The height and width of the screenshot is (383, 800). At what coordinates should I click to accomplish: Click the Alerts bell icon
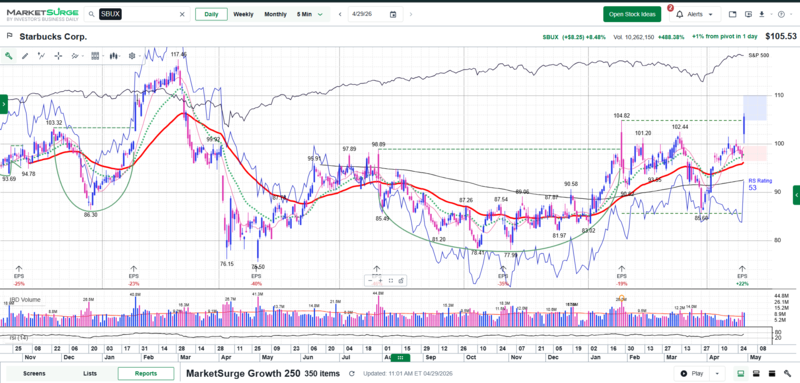coord(680,14)
